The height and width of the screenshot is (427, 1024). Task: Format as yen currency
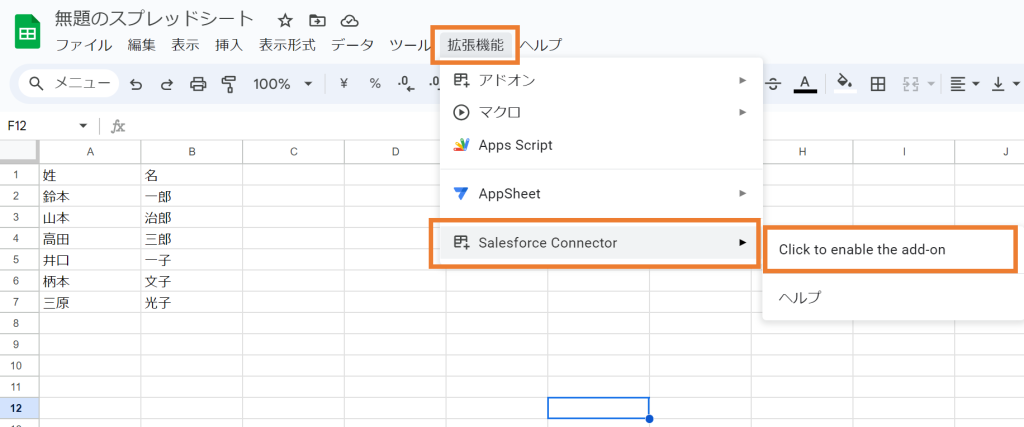(344, 84)
